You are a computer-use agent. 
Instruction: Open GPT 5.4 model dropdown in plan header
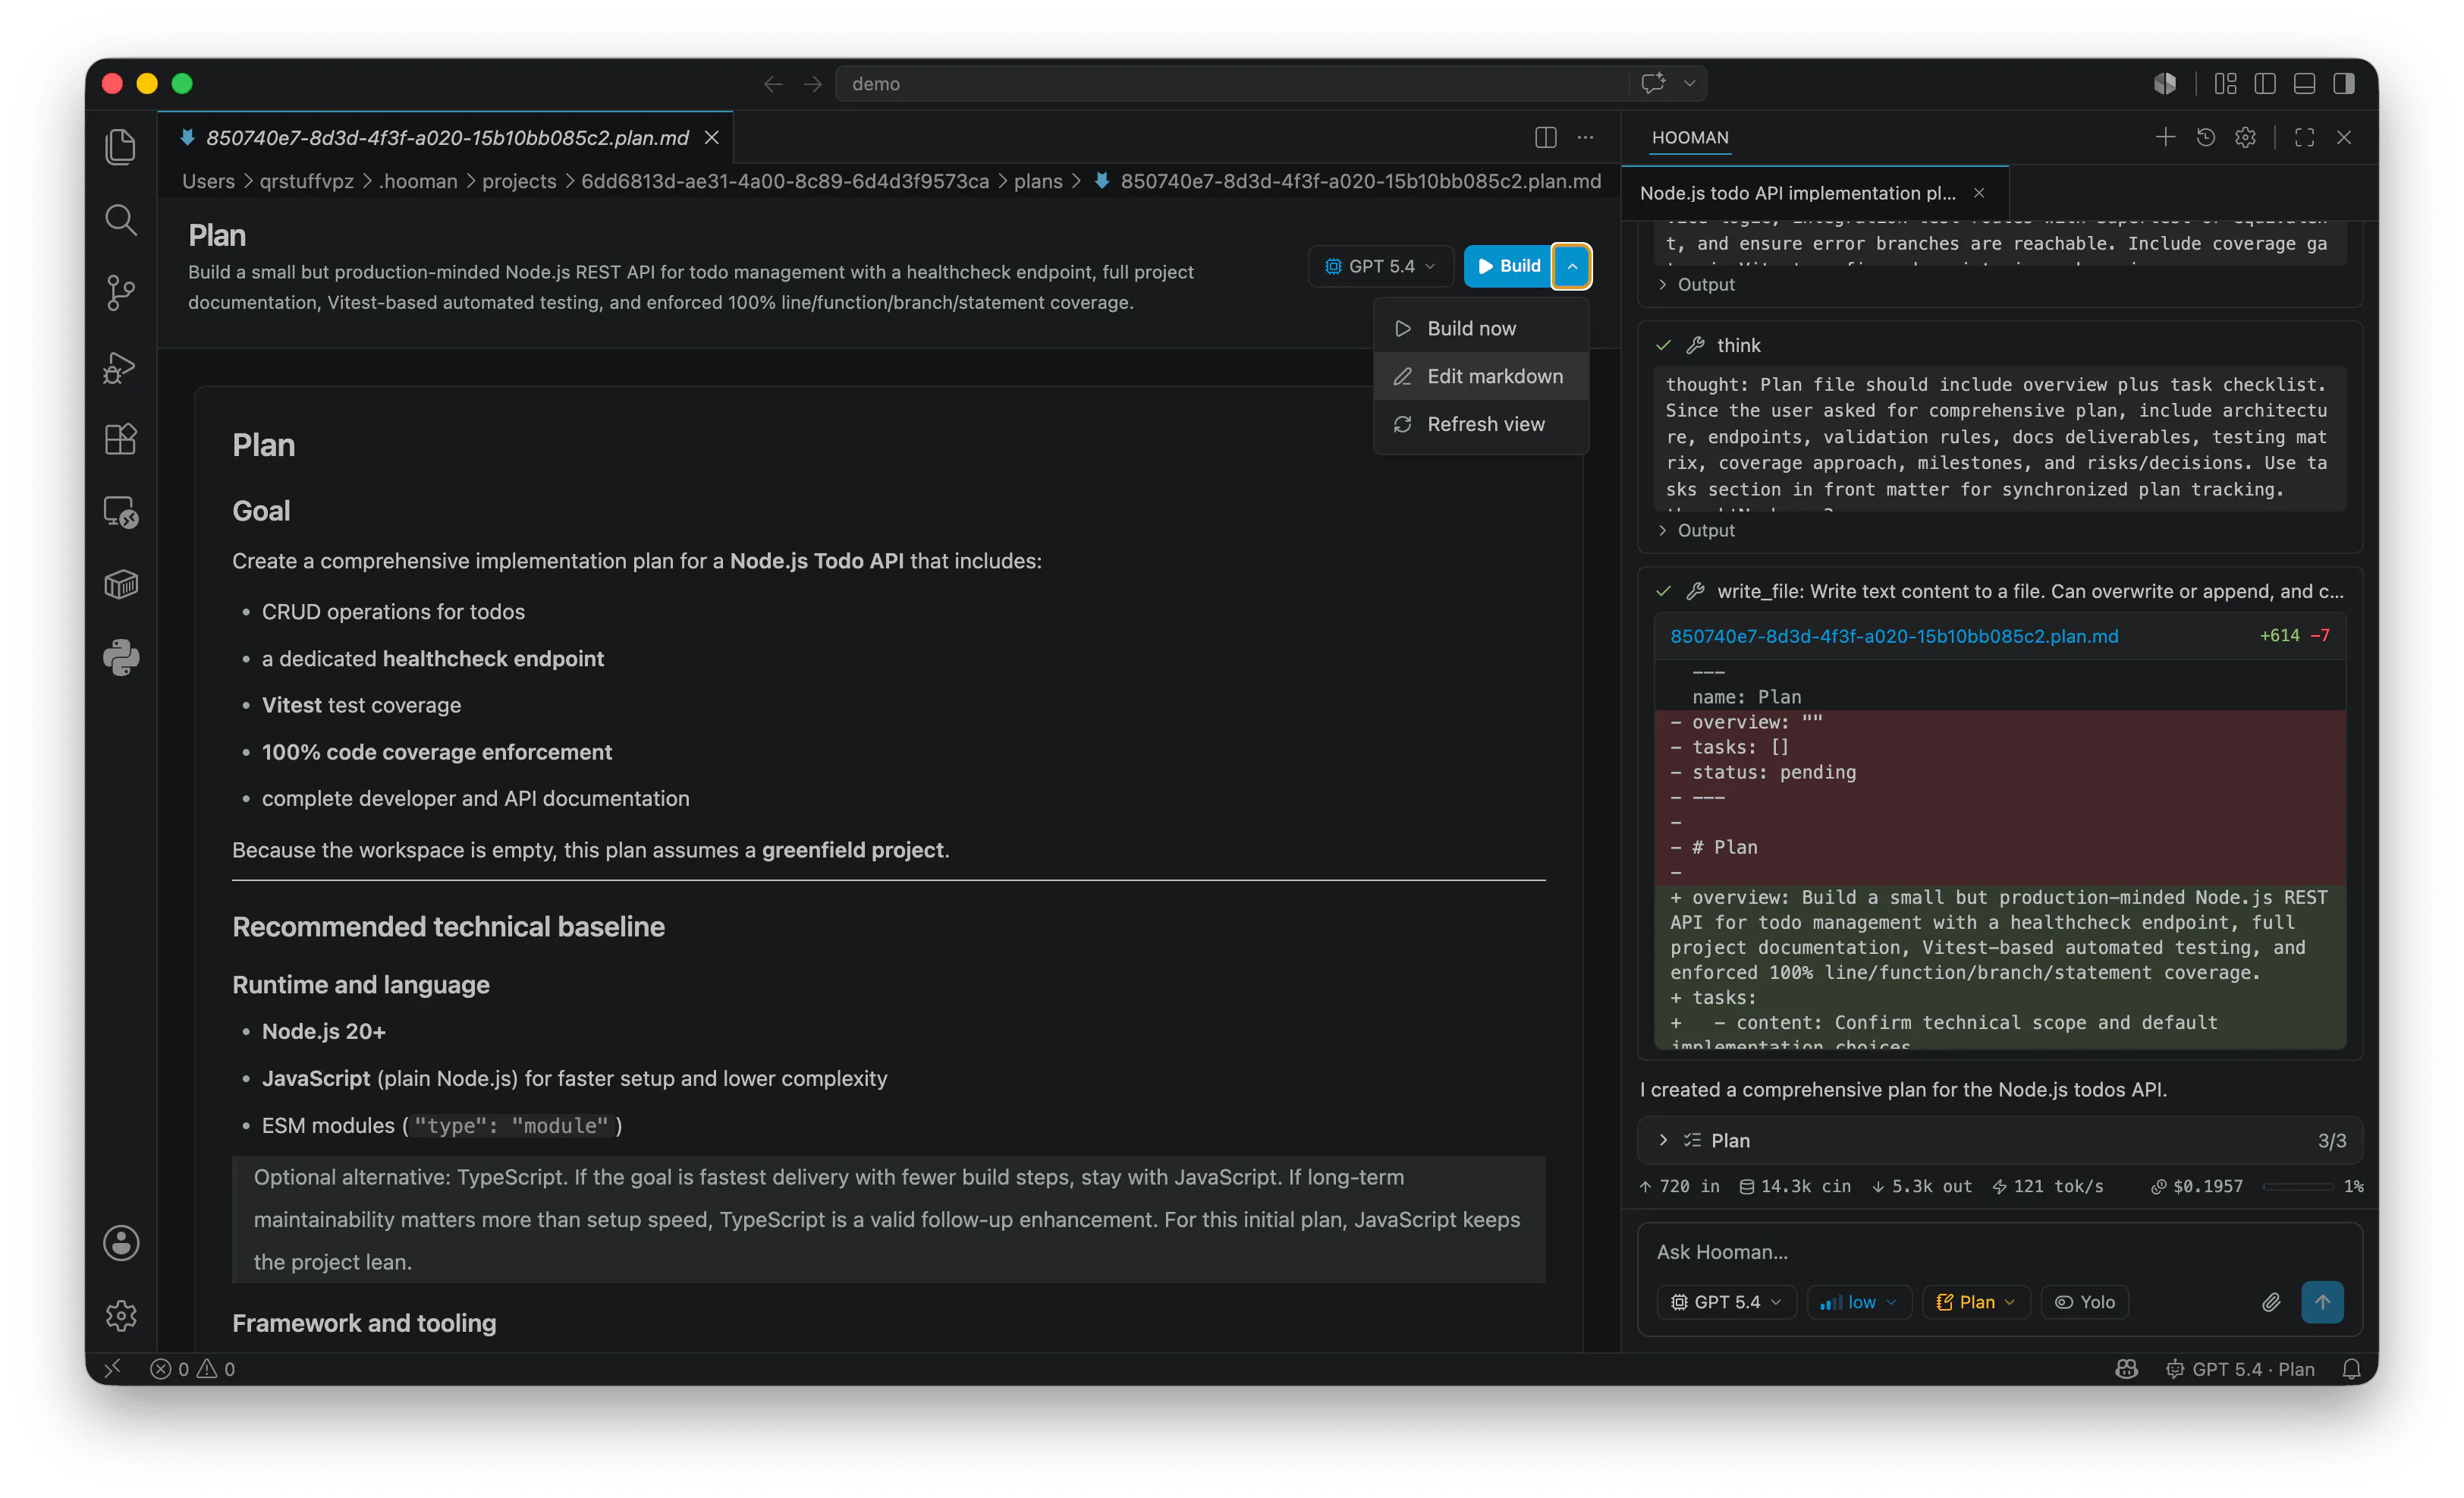1381,266
